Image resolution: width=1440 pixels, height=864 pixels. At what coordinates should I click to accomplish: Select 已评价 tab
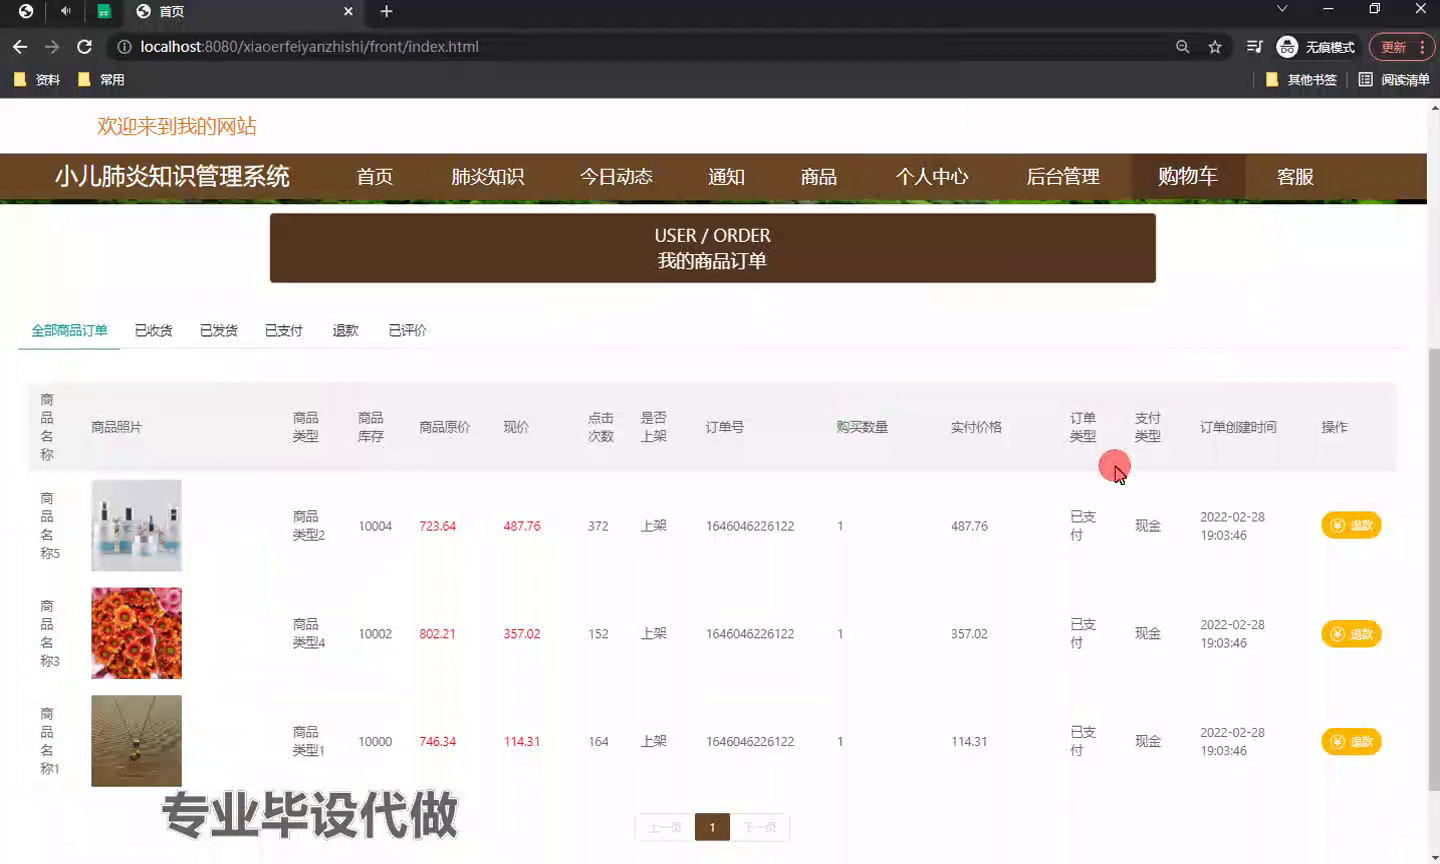(x=407, y=330)
